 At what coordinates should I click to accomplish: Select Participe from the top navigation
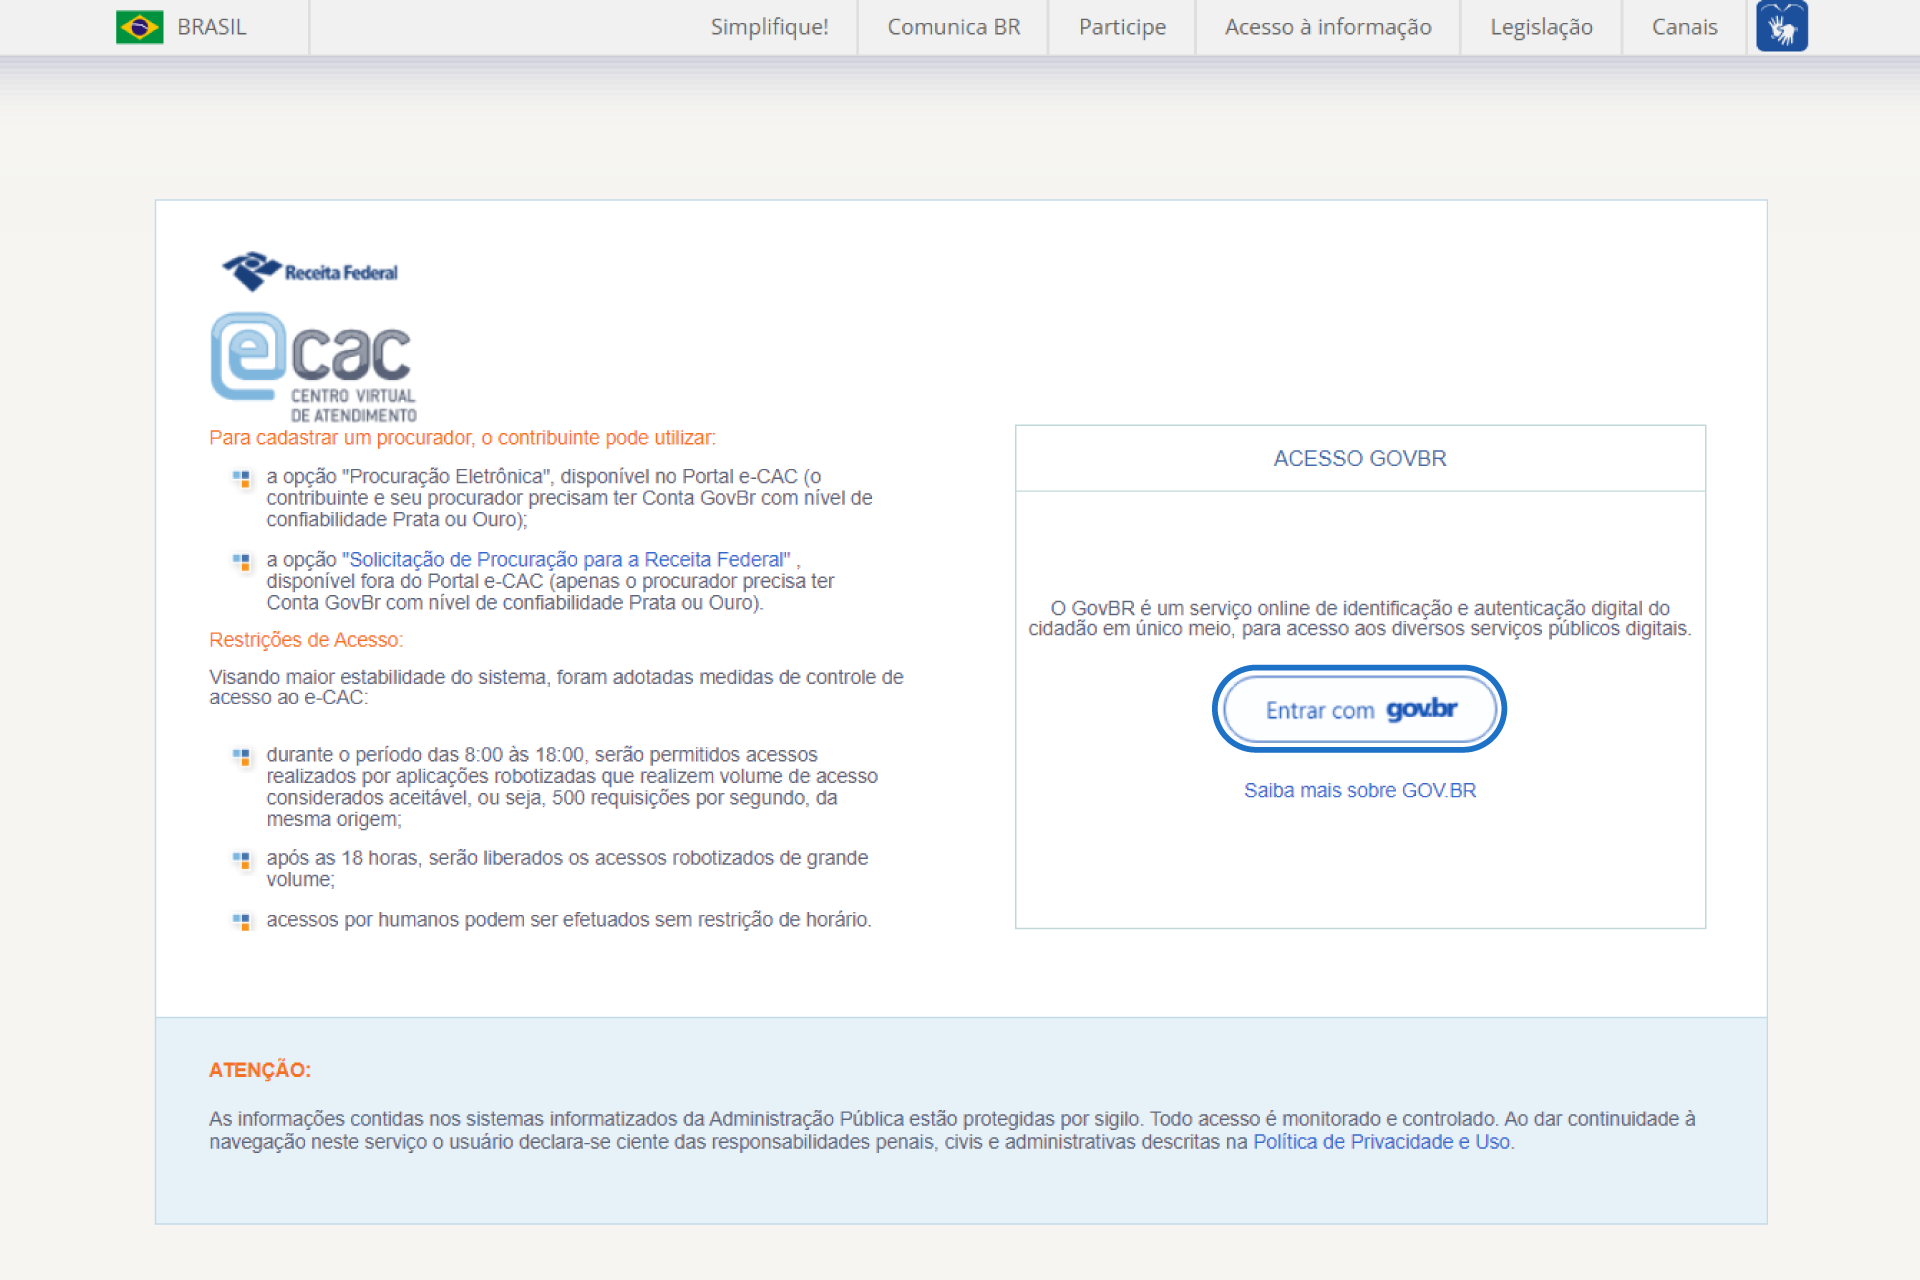pos(1122,27)
